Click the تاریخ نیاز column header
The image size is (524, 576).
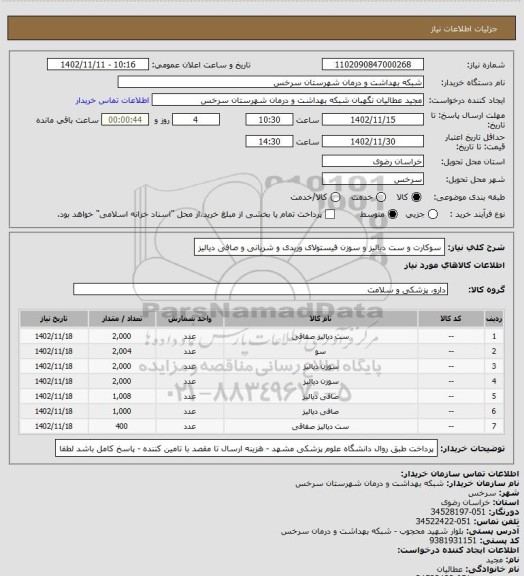coord(54,318)
